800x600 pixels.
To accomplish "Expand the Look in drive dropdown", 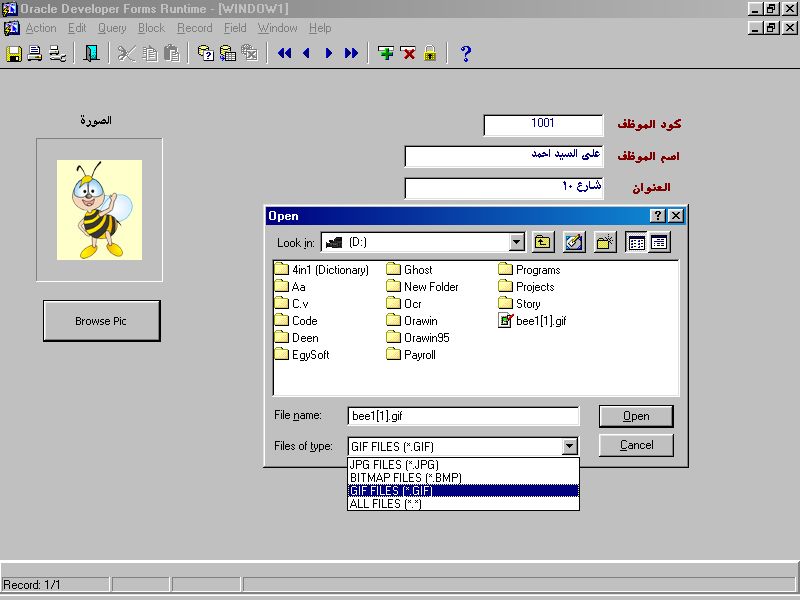I will (x=516, y=242).
